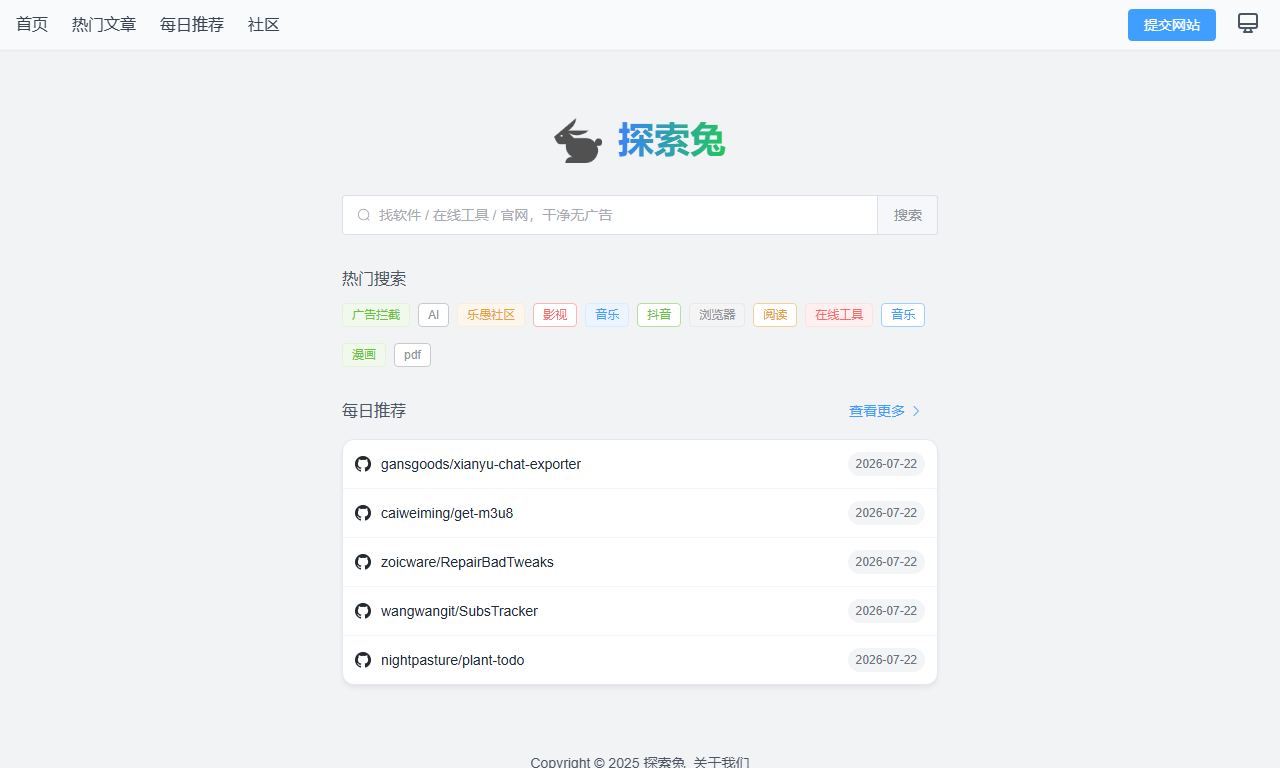Open gansgoods/xianyu-chat-exporter entry
The image size is (1280, 768).
click(x=640, y=464)
